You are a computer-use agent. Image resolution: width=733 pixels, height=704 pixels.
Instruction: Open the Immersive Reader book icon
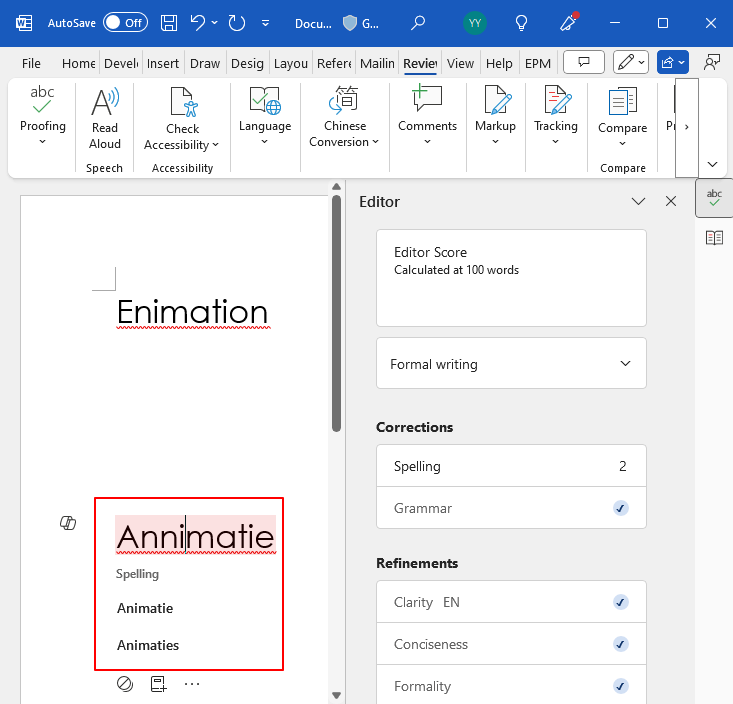point(714,238)
